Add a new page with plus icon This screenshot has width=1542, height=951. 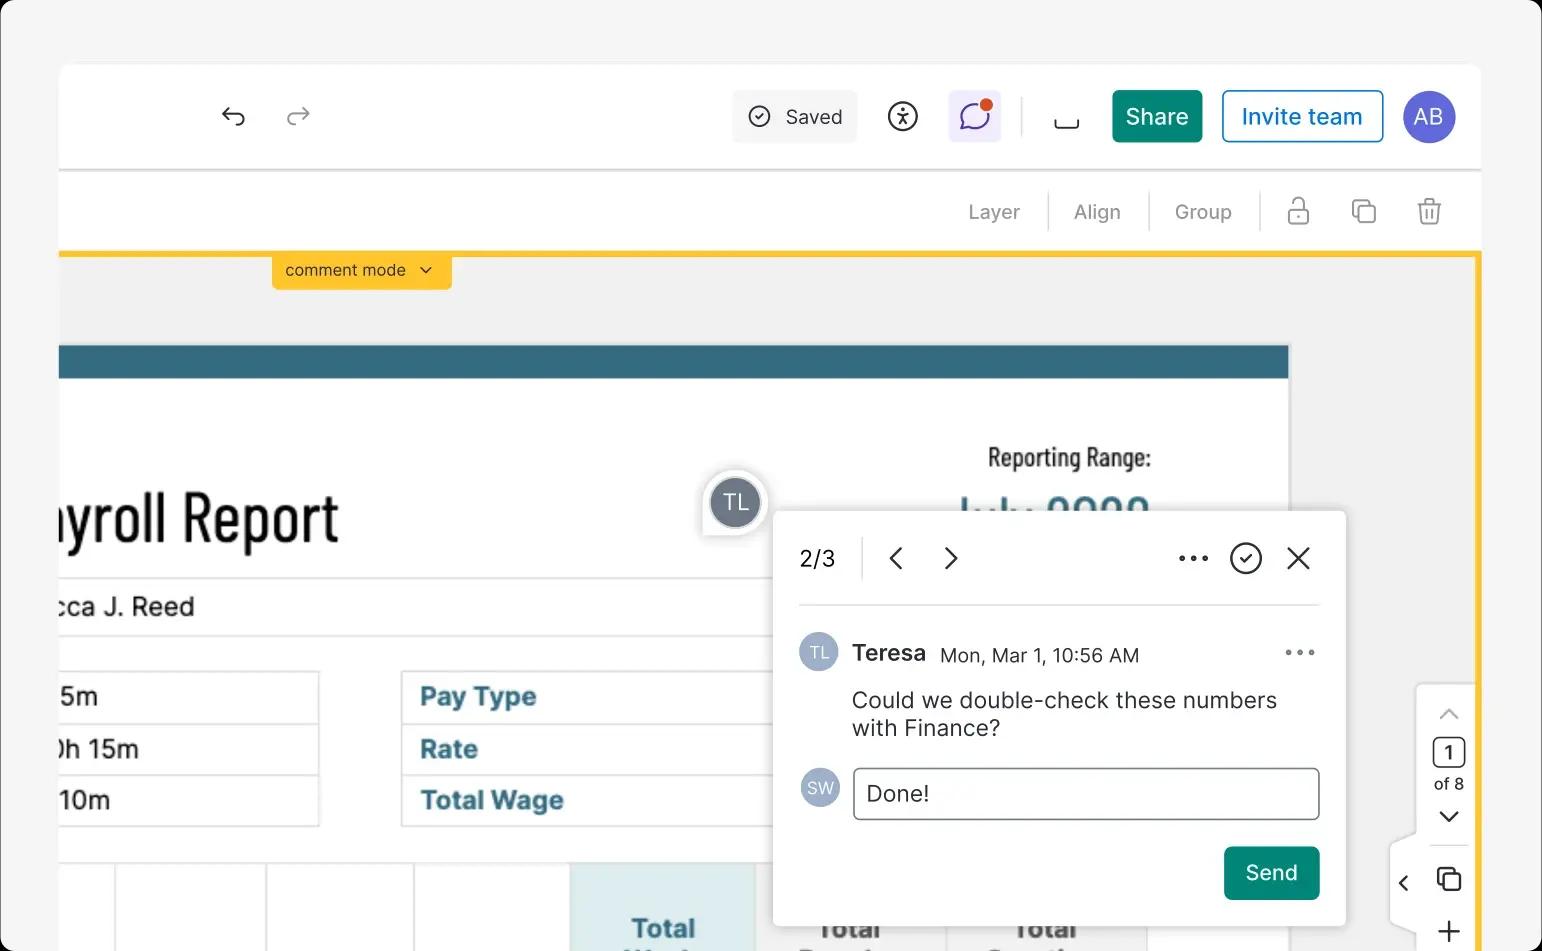coord(1449,932)
